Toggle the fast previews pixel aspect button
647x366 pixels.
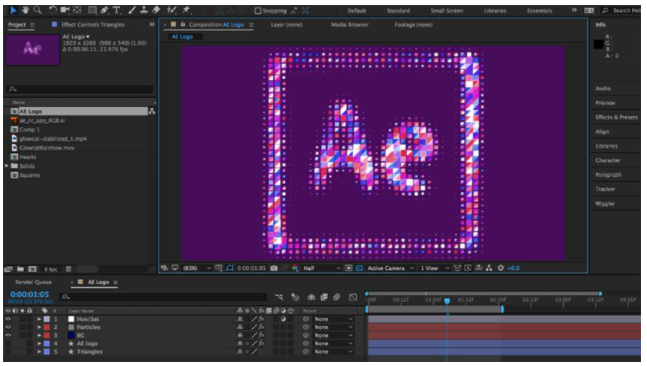click(468, 268)
